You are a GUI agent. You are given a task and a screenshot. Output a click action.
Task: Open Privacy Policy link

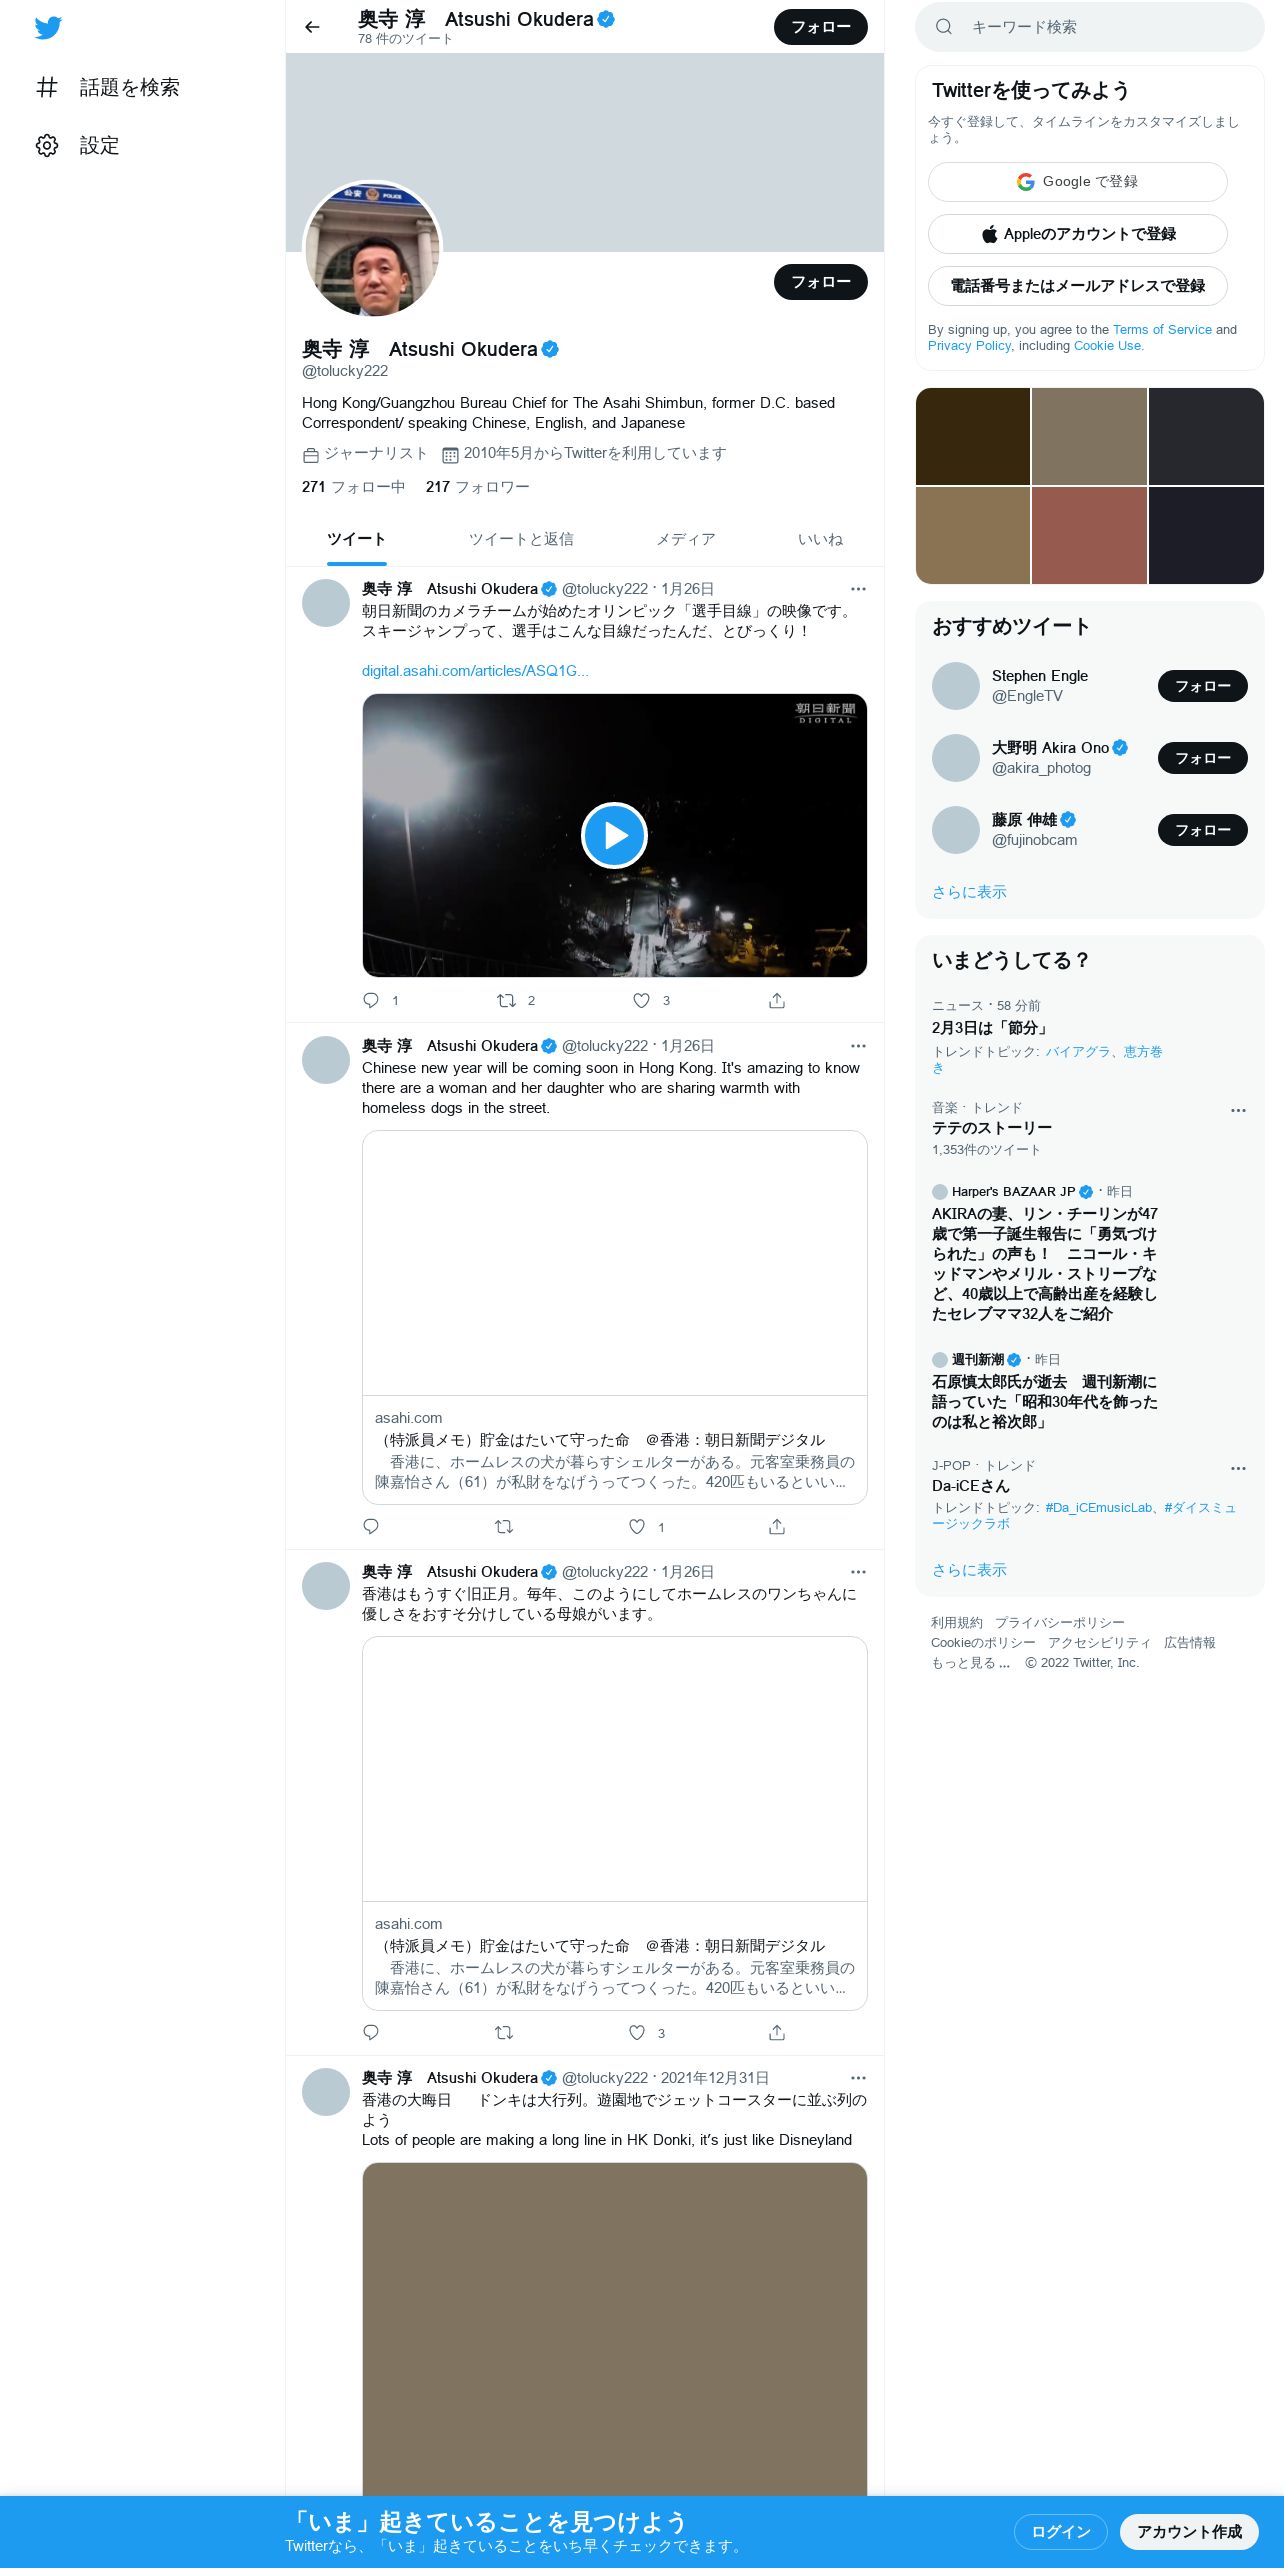point(969,346)
